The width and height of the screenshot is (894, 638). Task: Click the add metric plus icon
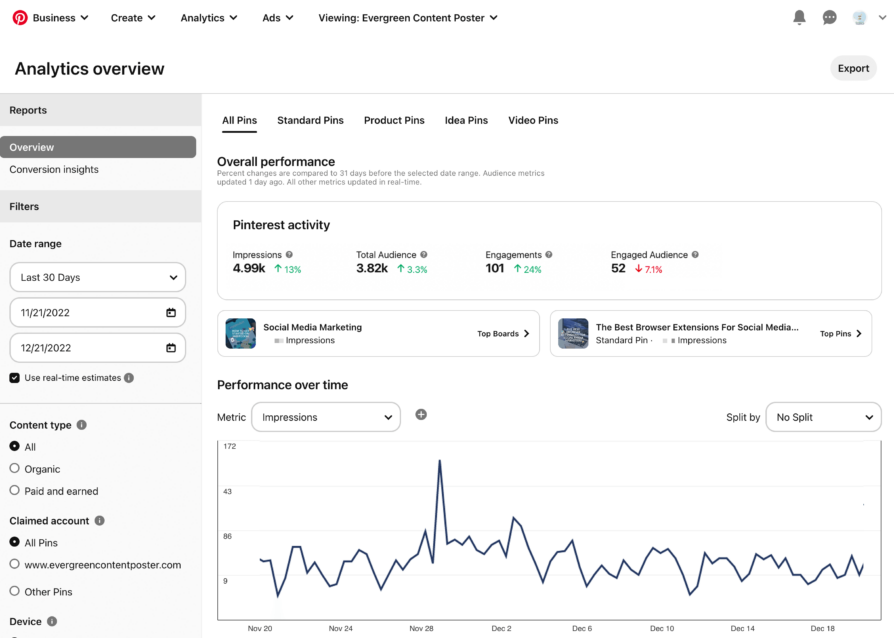pyautogui.click(x=421, y=414)
